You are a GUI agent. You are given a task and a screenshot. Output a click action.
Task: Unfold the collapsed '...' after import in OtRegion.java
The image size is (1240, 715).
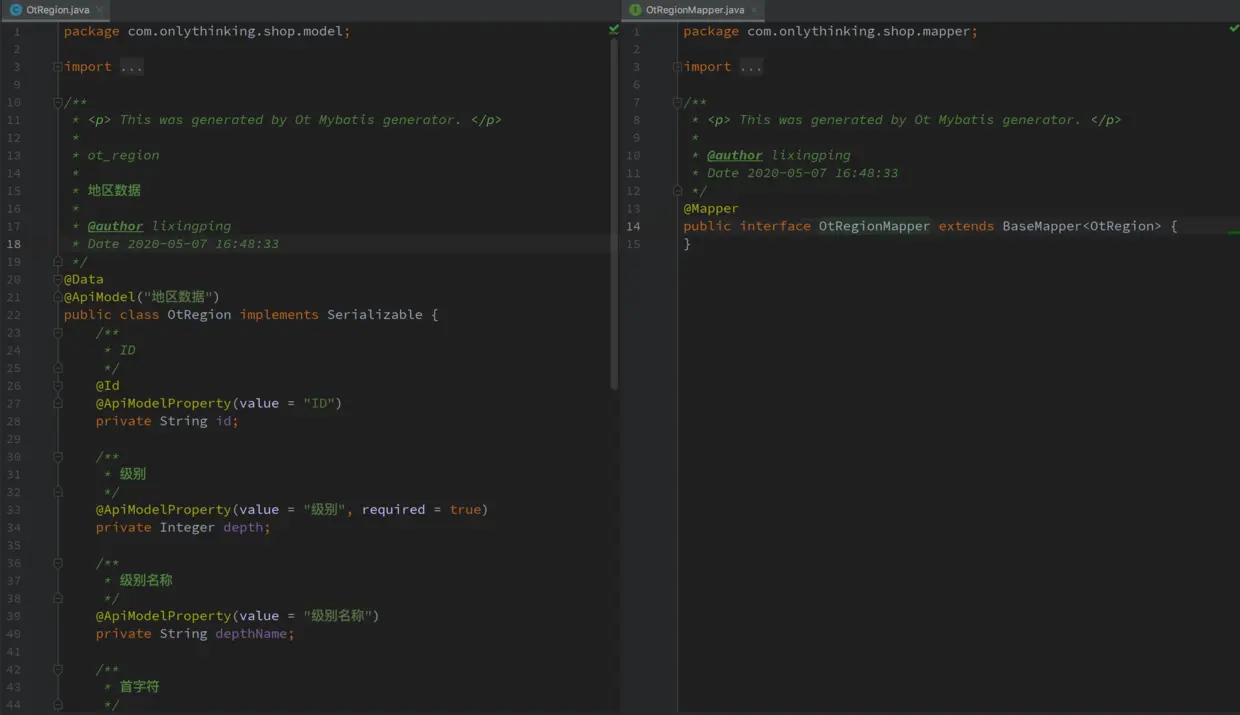click(132, 67)
